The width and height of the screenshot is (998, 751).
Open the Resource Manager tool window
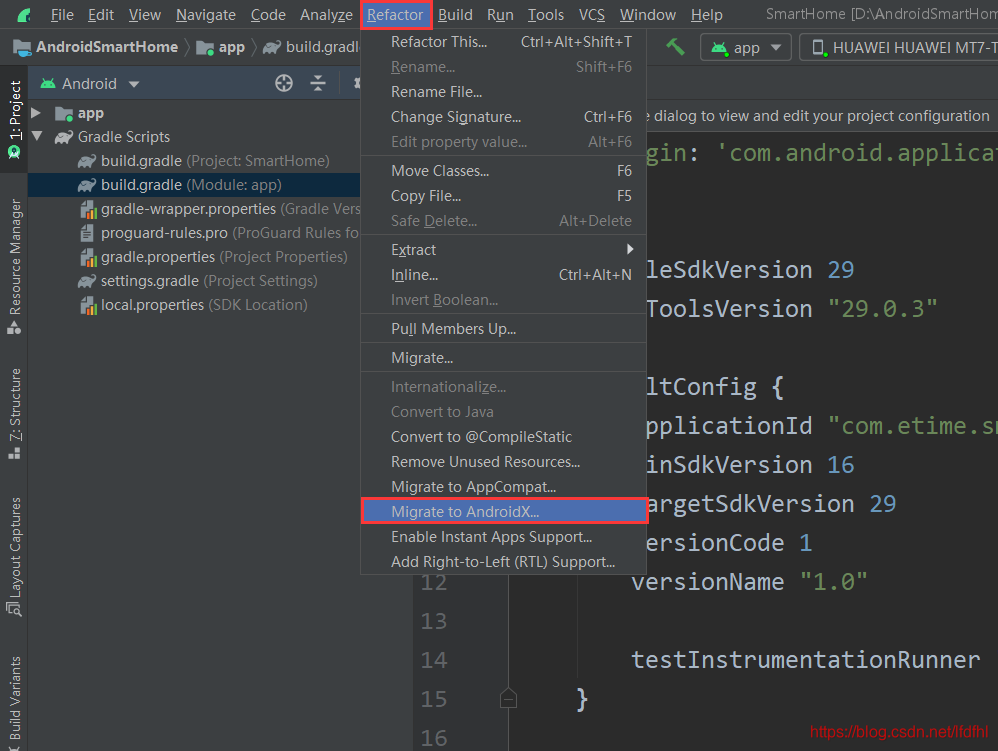15,266
